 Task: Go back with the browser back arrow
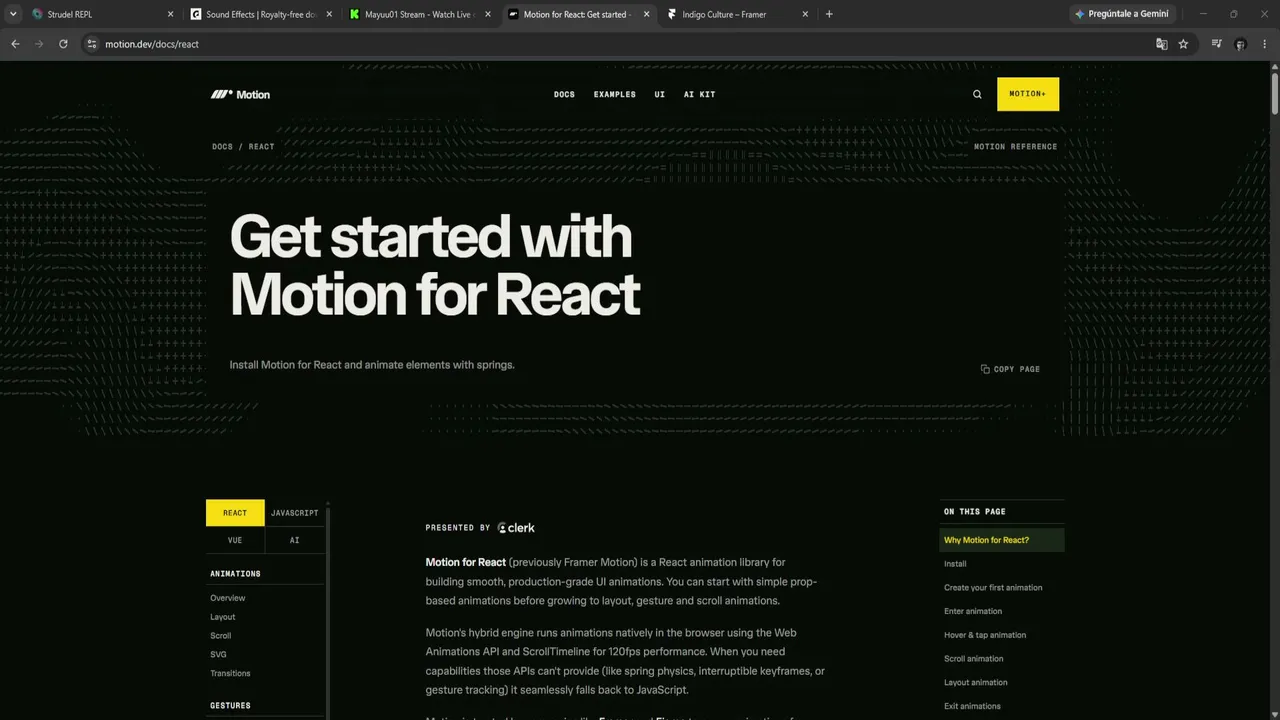15,44
